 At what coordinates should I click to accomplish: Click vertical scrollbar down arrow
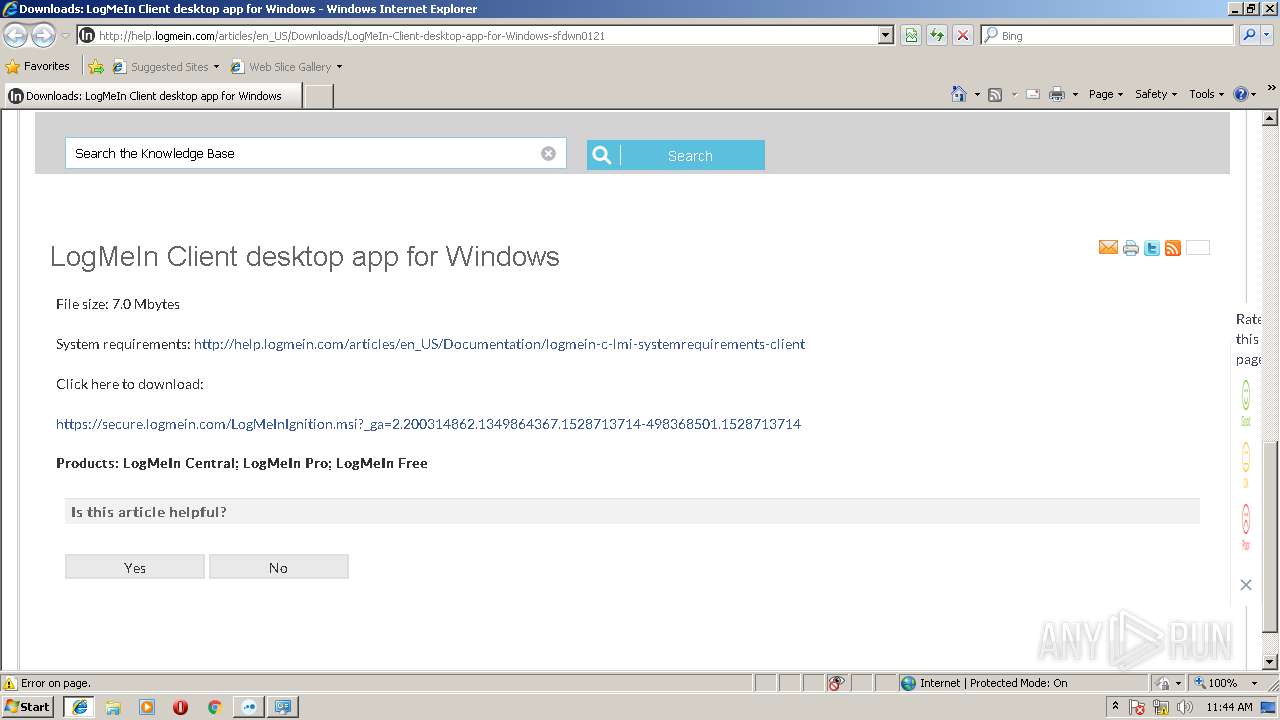(x=1270, y=661)
